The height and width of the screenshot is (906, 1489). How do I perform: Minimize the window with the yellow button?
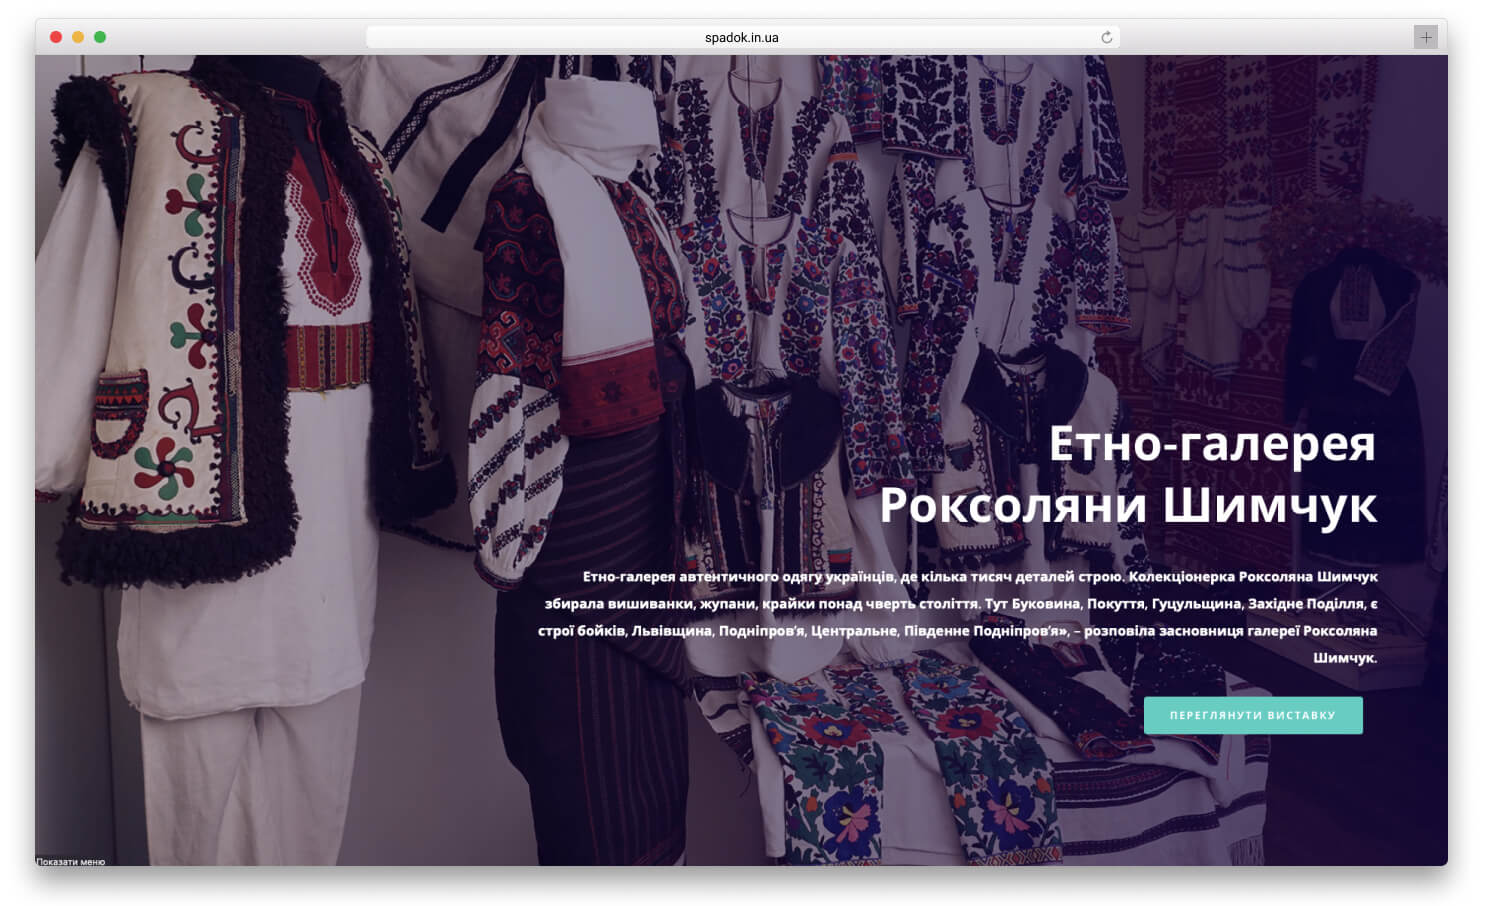[78, 37]
